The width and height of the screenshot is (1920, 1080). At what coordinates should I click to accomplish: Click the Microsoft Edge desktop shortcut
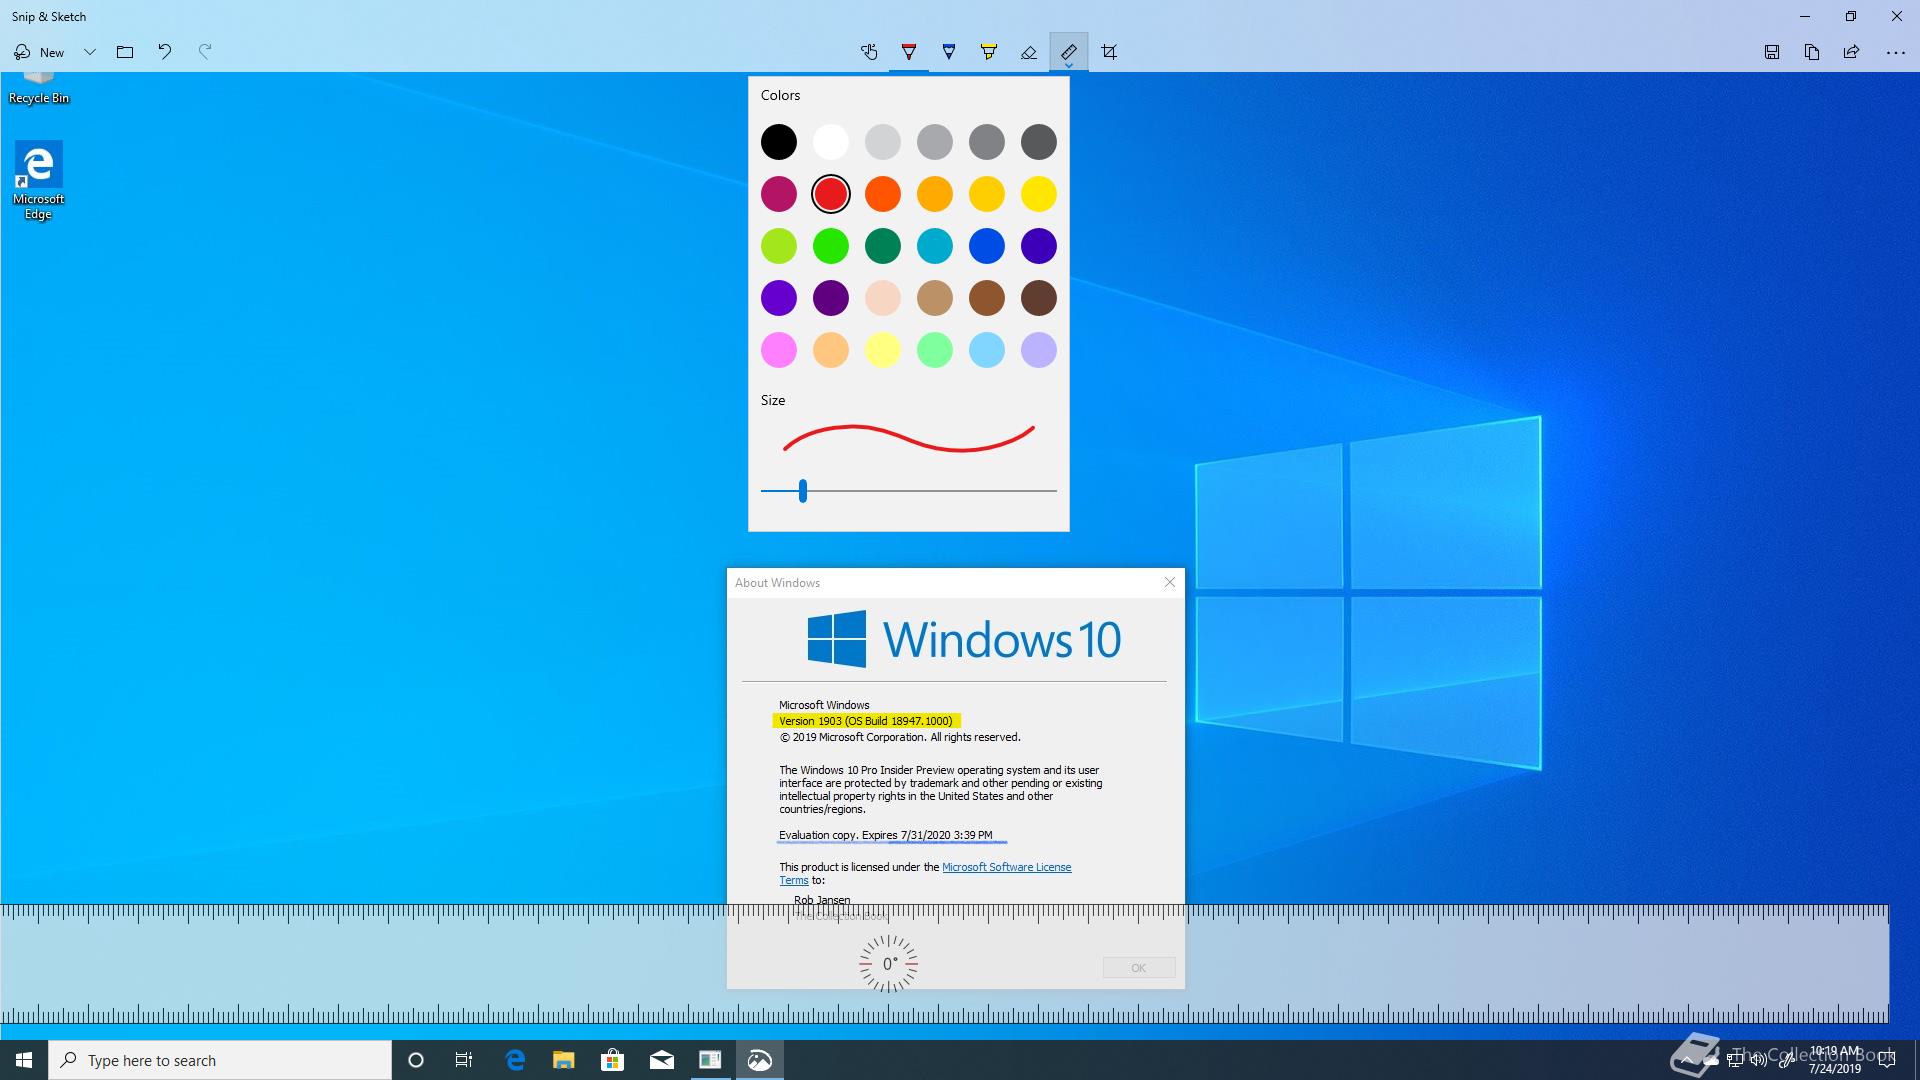click(39, 181)
